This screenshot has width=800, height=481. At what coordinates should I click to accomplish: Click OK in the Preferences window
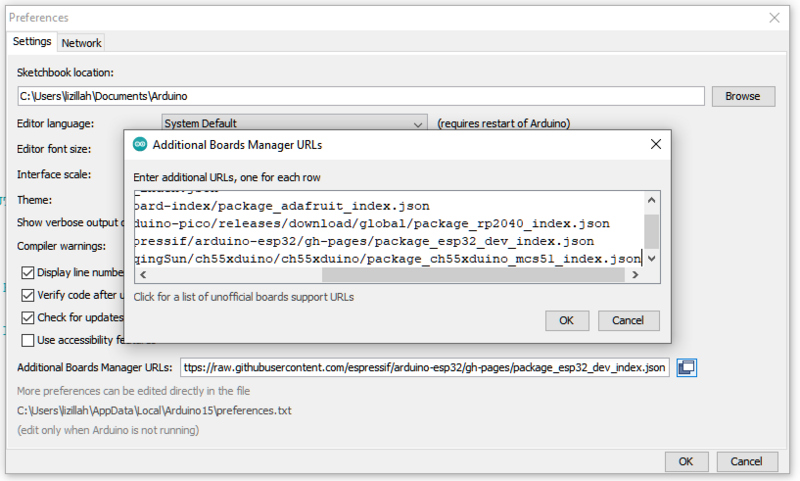[686, 462]
